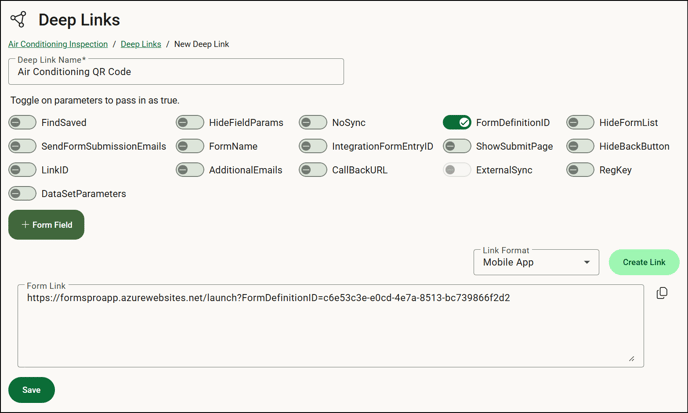The image size is (688, 413).
Task: Turn on the RegKey toggle
Action: tap(580, 170)
